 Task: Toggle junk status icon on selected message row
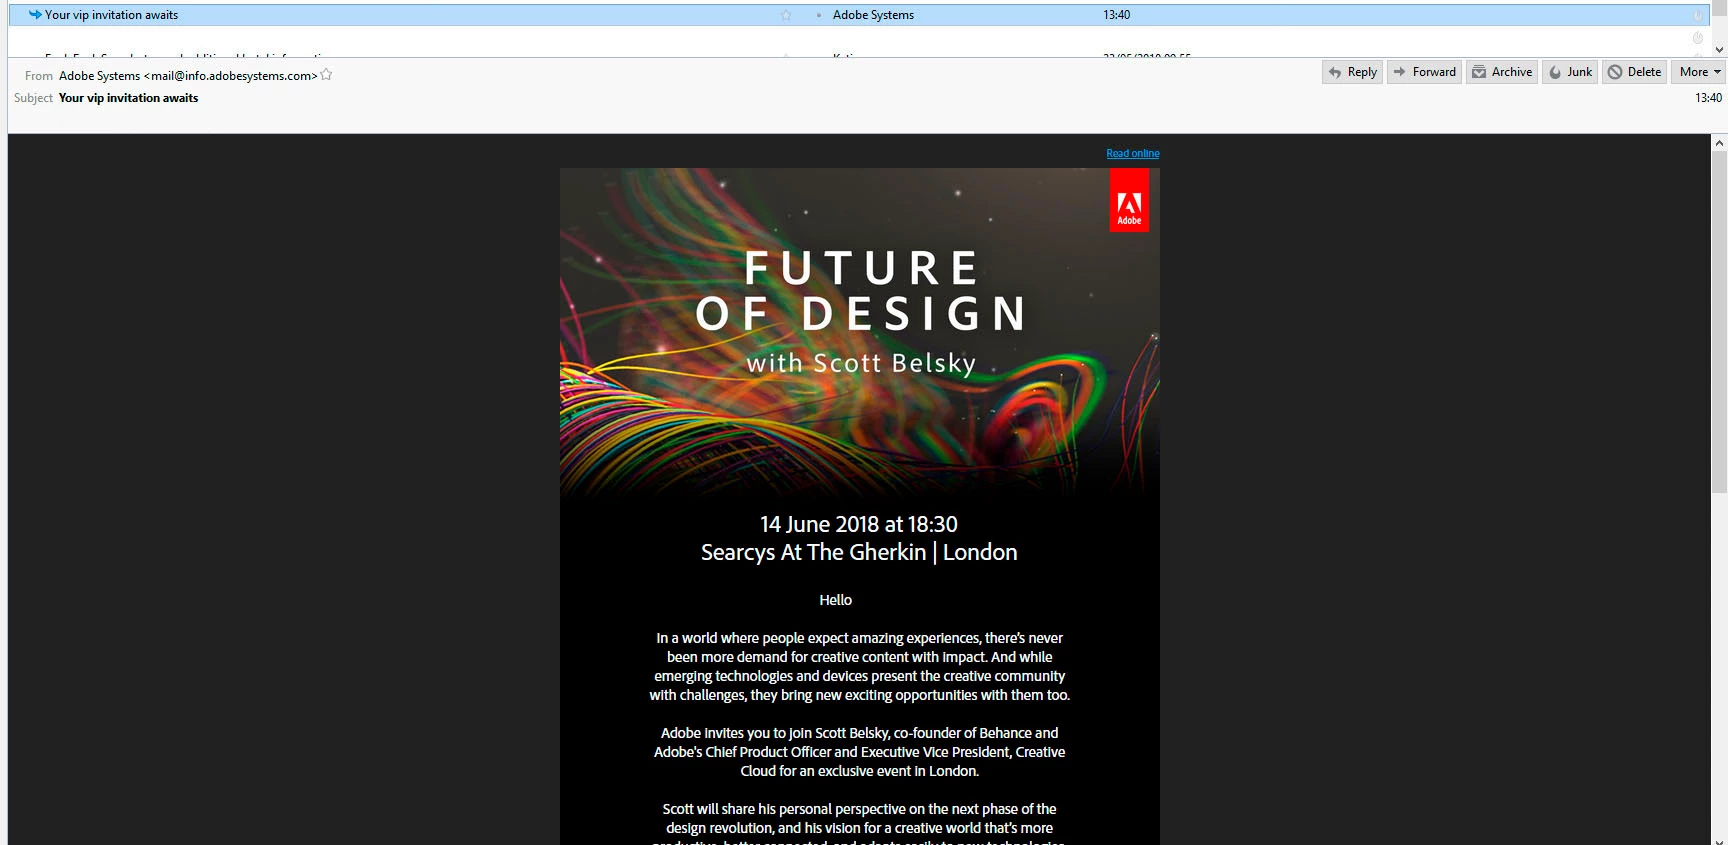(x=1697, y=15)
